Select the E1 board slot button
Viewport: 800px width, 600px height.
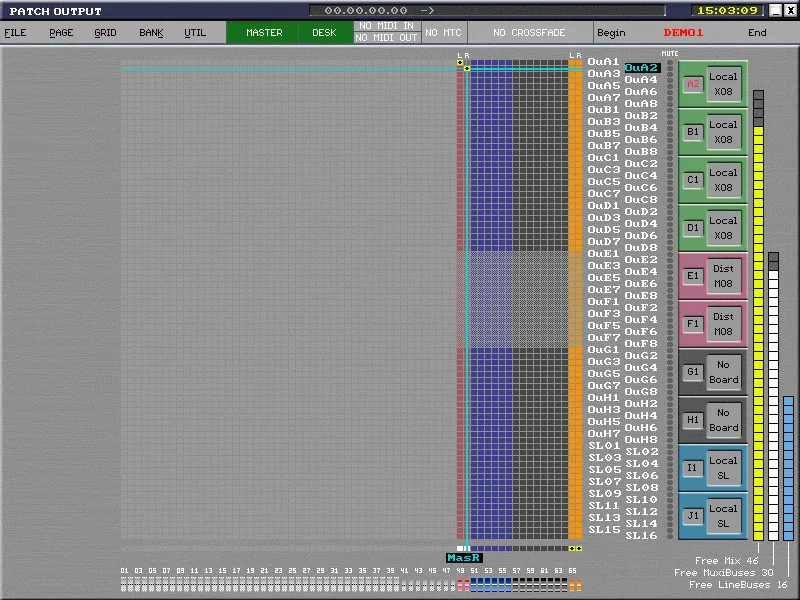pos(693,276)
